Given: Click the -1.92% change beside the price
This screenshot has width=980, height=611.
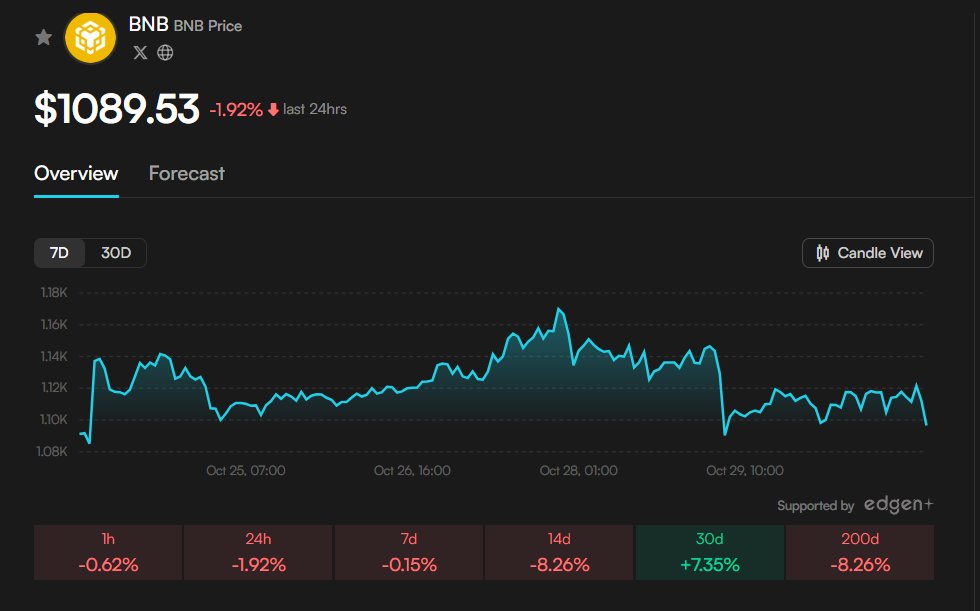Looking at the screenshot, I should pos(236,110).
